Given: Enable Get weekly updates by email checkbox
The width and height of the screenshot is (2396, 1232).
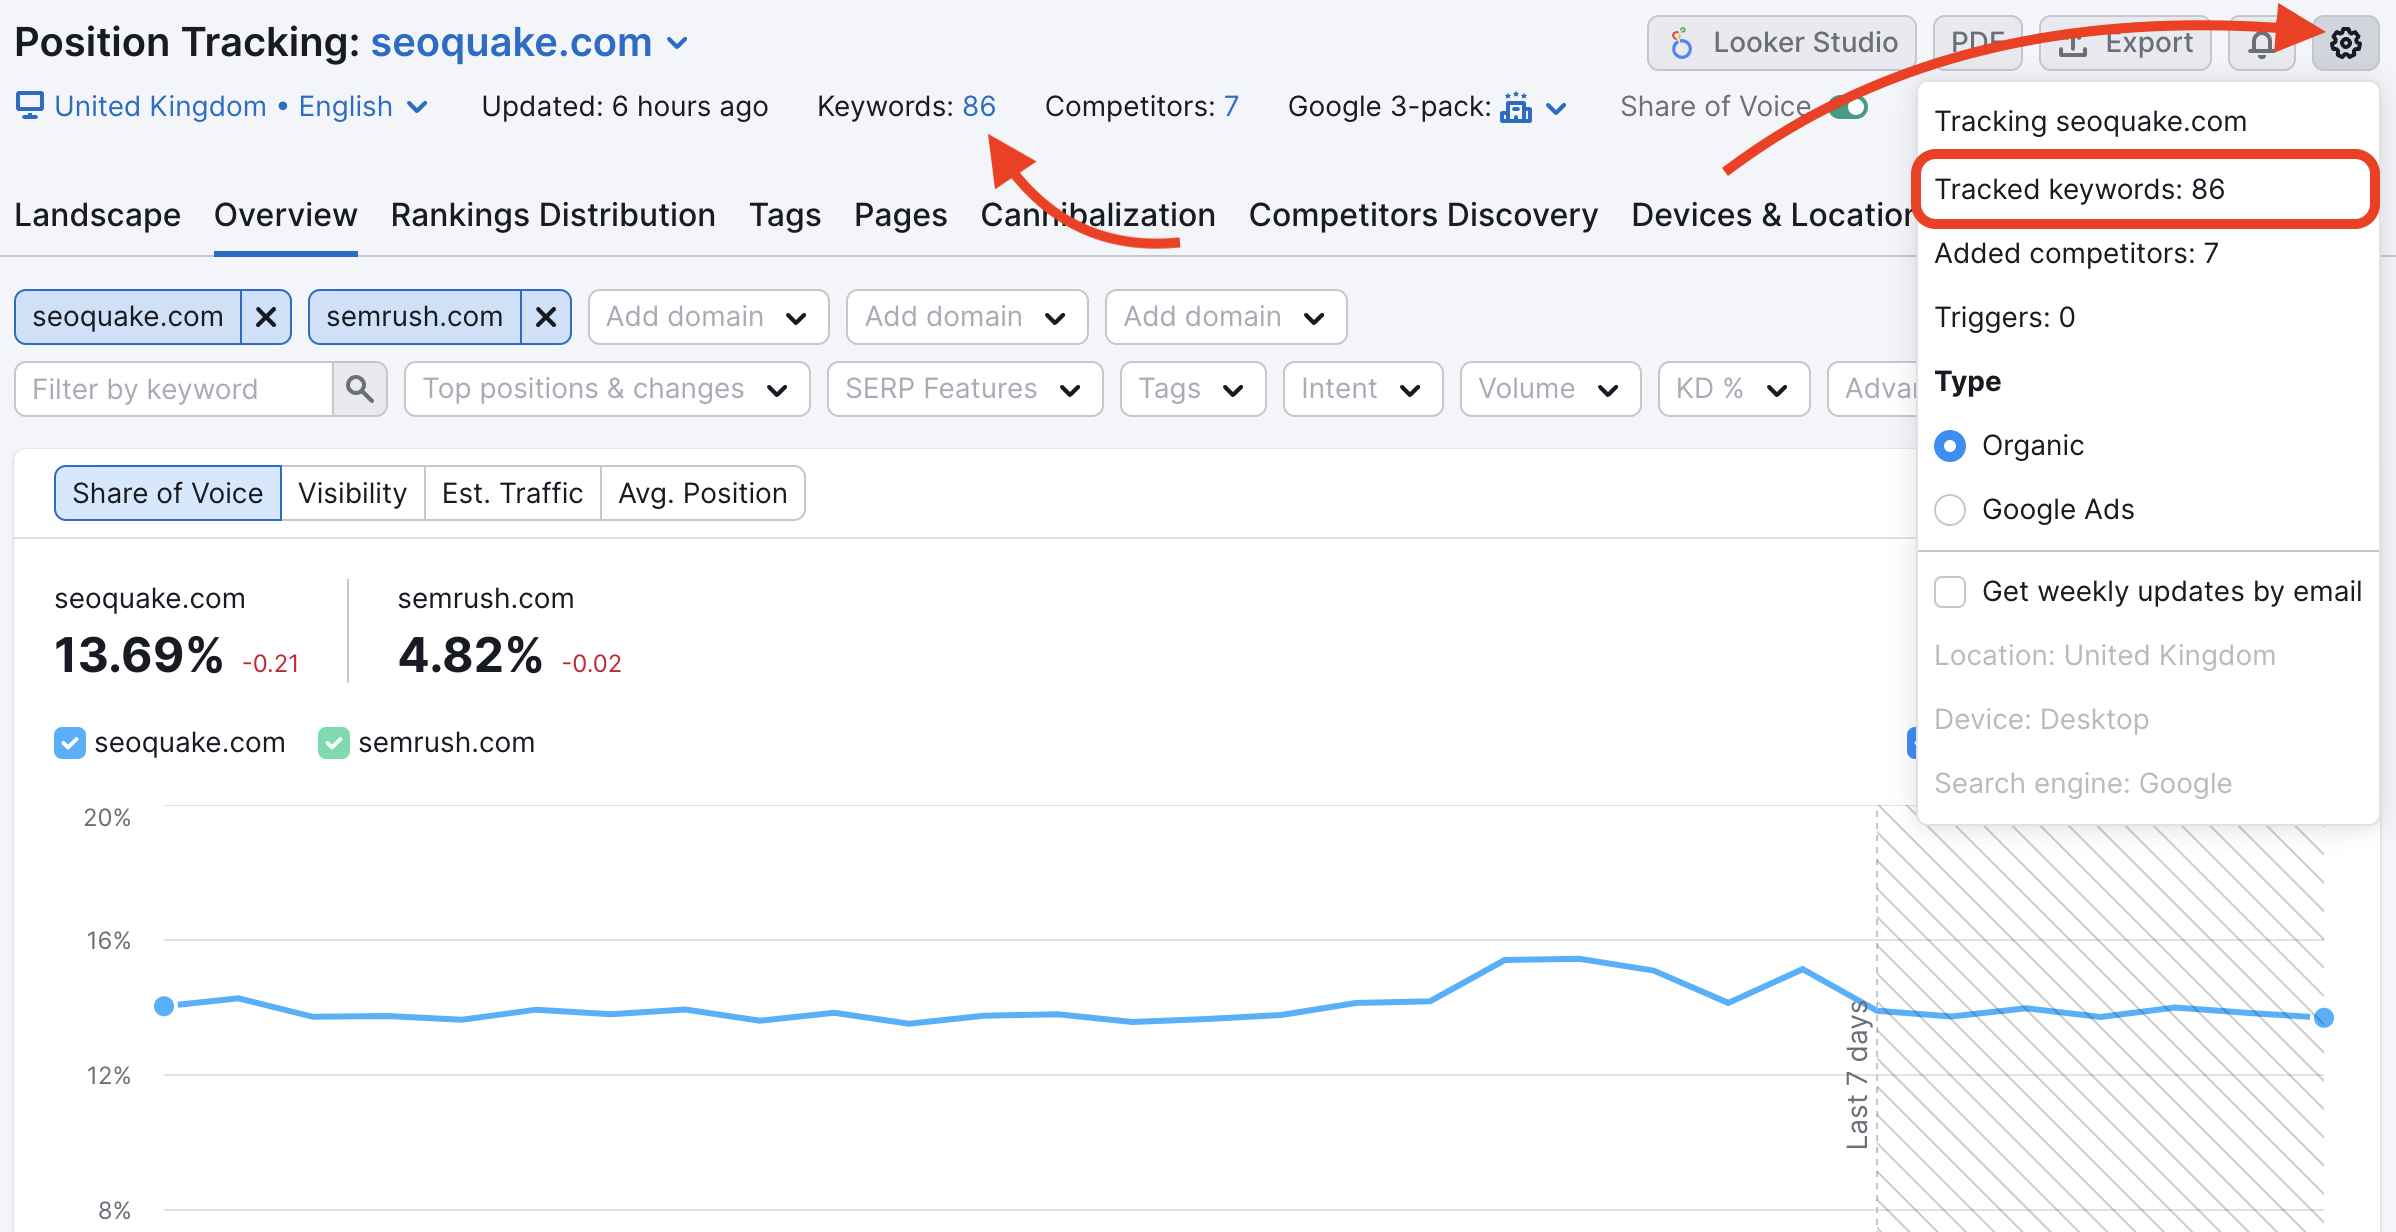Looking at the screenshot, I should click(1951, 592).
